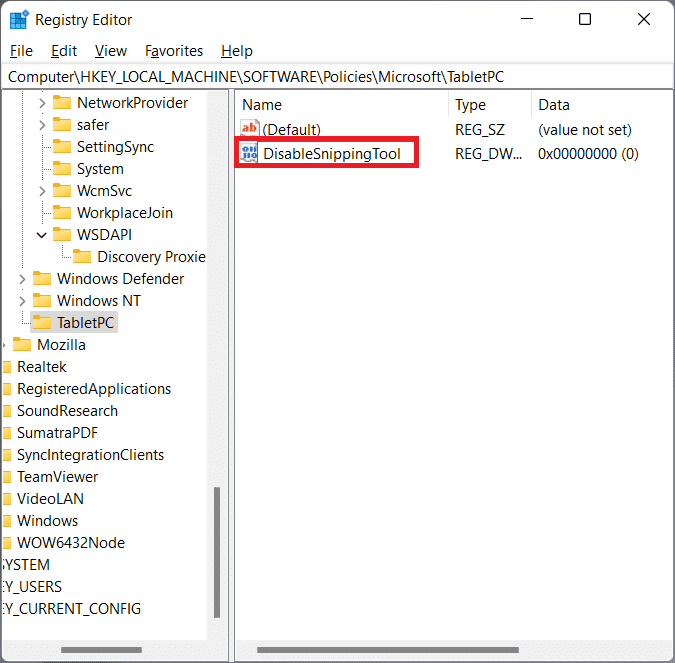The height and width of the screenshot is (663, 675).
Task: Click the values pane horizontal scrollbar thumb
Action: tap(388, 650)
